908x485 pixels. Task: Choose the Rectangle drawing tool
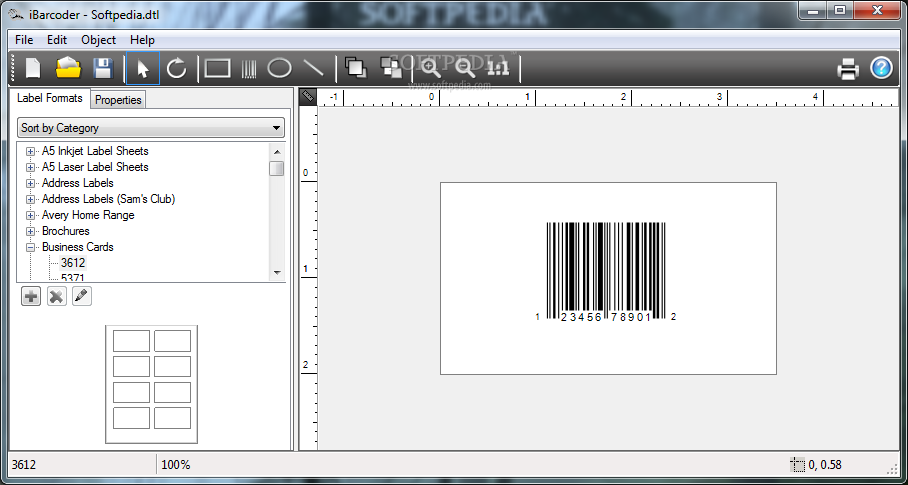tap(218, 68)
